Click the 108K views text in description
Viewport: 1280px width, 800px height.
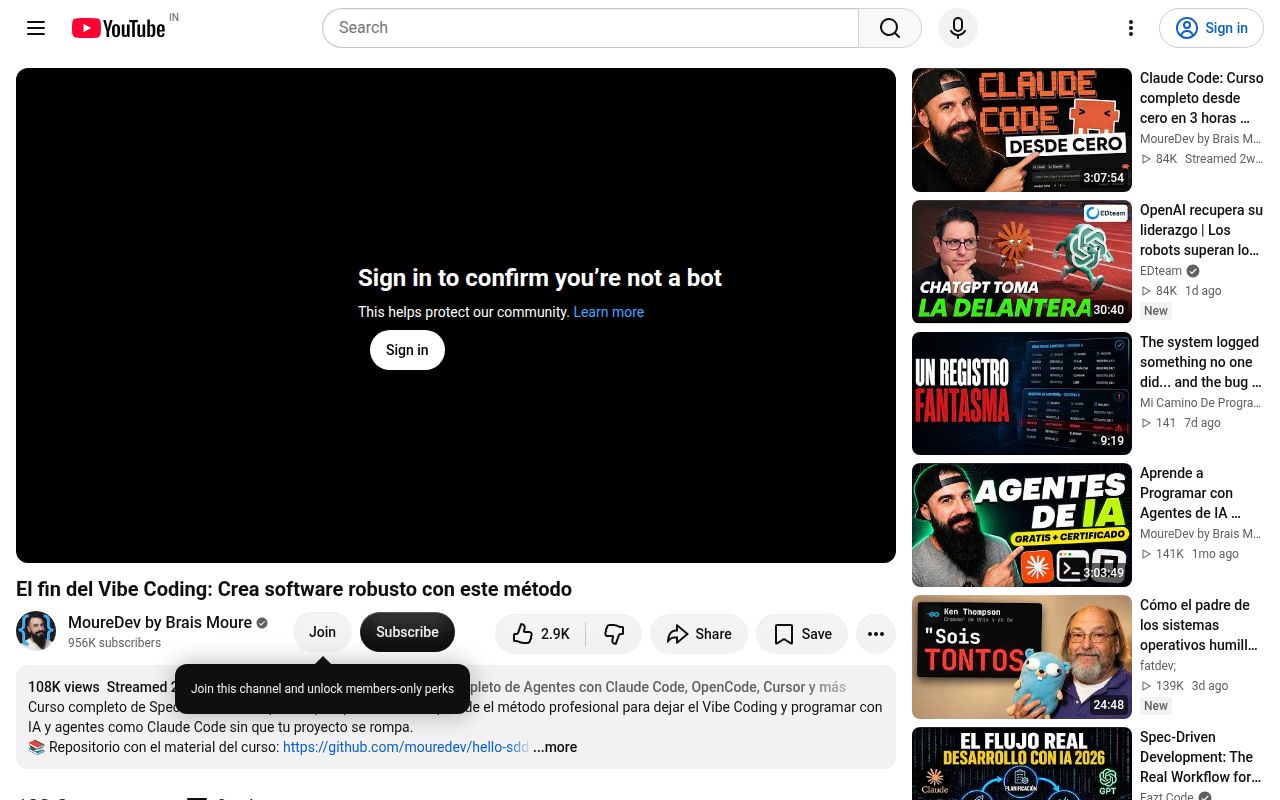point(64,687)
